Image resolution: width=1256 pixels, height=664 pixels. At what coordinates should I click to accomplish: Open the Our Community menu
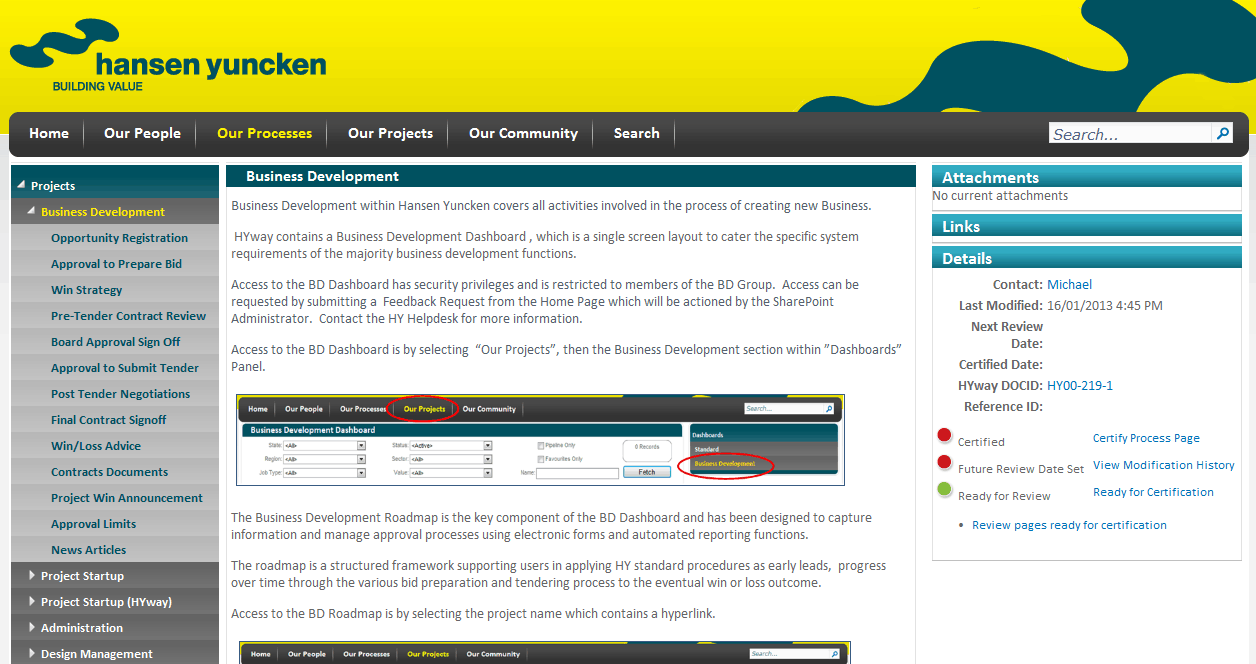523,133
